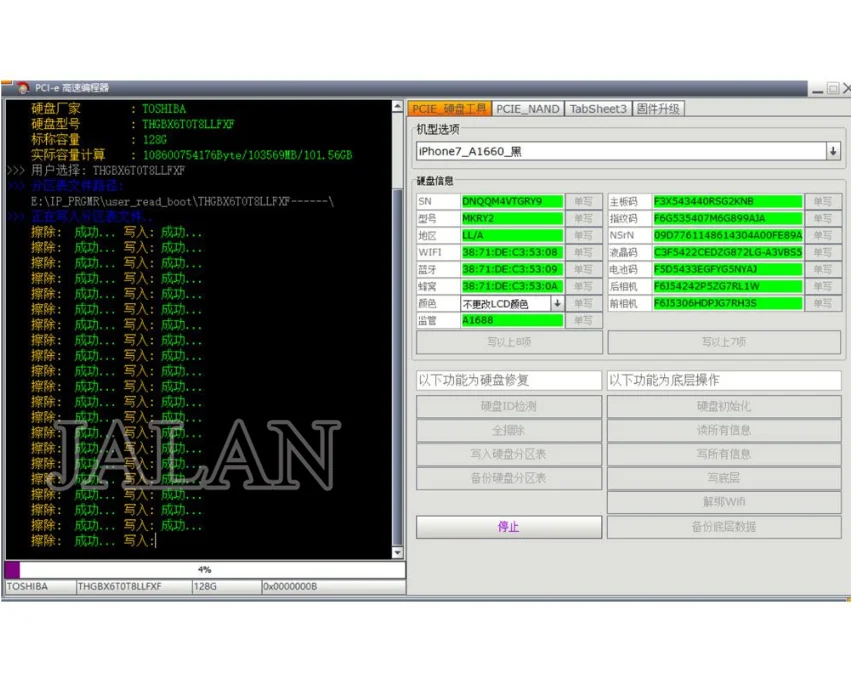Click the console scrollbar down arrow

pyautogui.click(x=397, y=553)
